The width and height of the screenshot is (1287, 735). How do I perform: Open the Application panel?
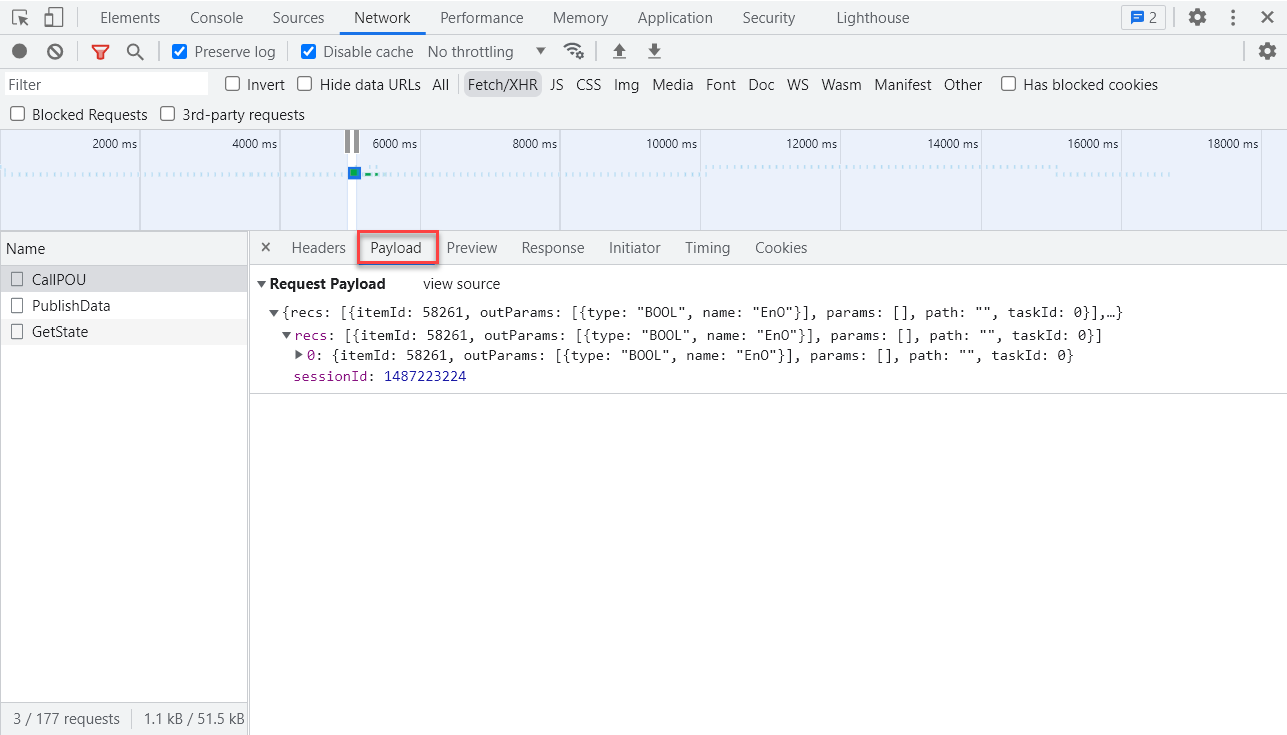[675, 18]
